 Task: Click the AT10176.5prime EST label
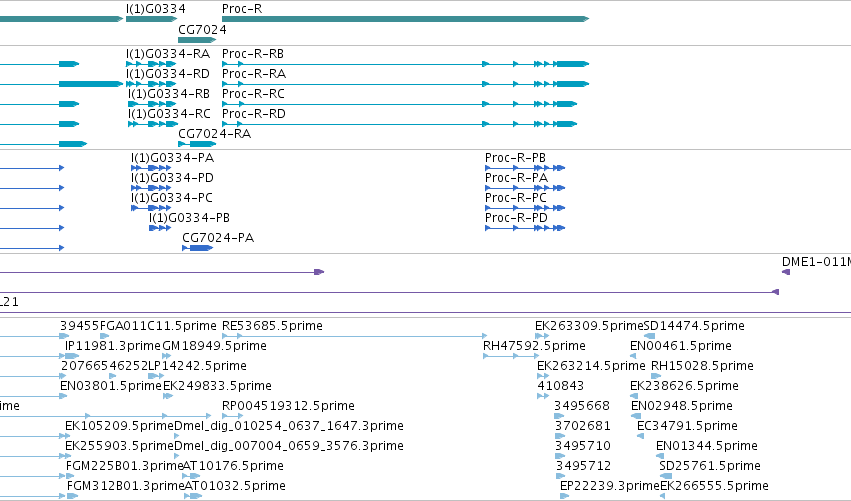click(233, 466)
